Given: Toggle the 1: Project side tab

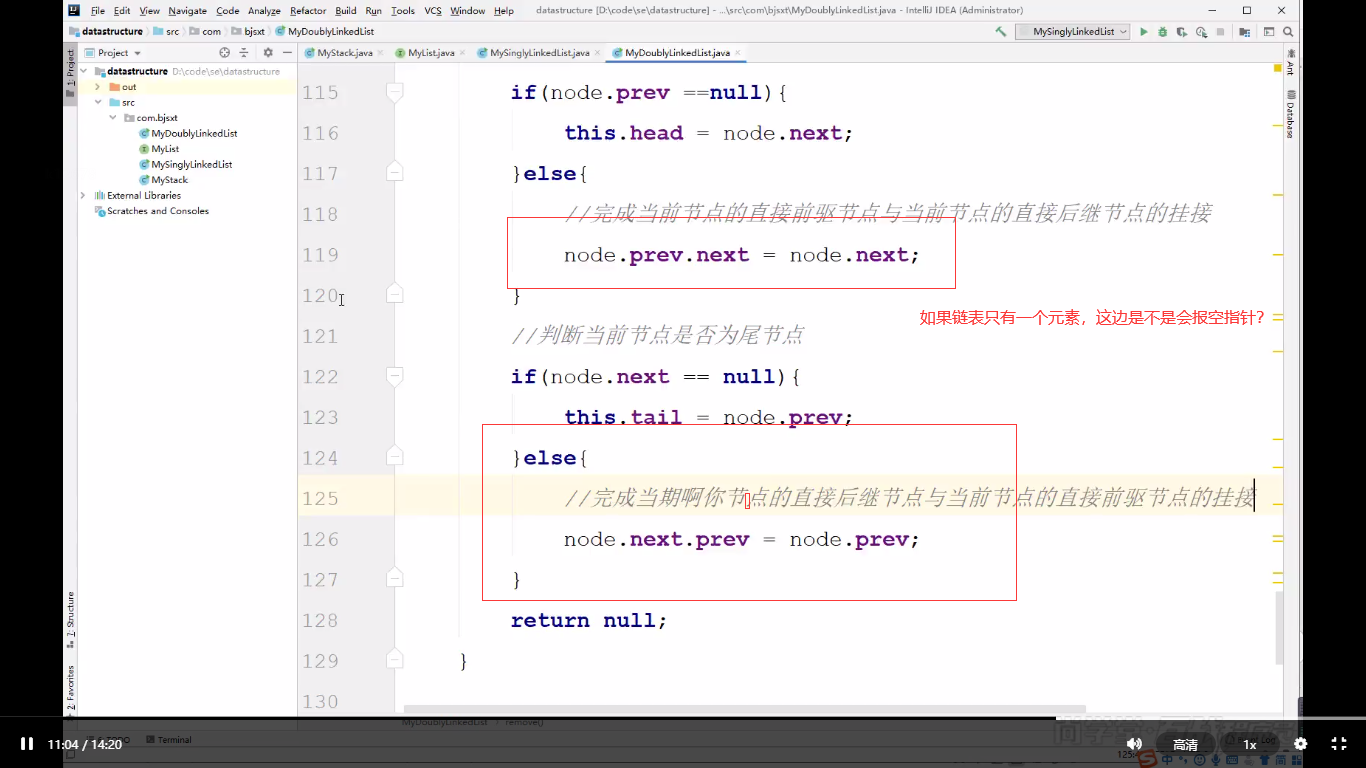Looking at the screenshot, I should point(70,72).
